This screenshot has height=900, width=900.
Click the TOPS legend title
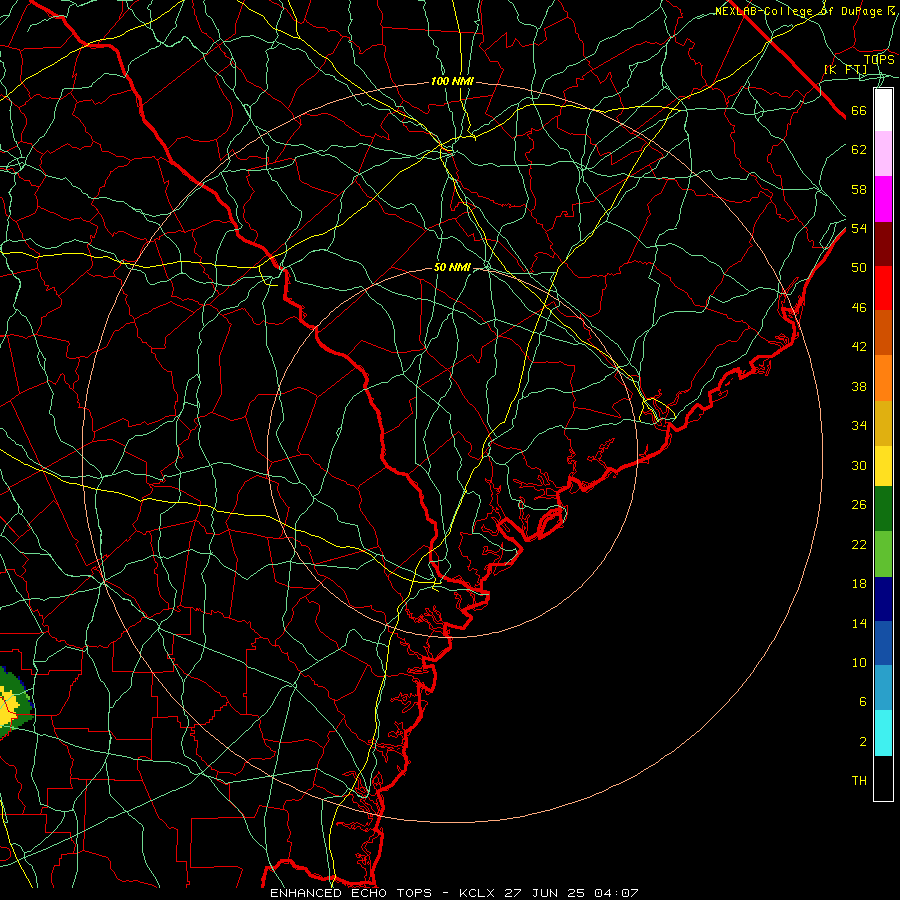(879, 60)
